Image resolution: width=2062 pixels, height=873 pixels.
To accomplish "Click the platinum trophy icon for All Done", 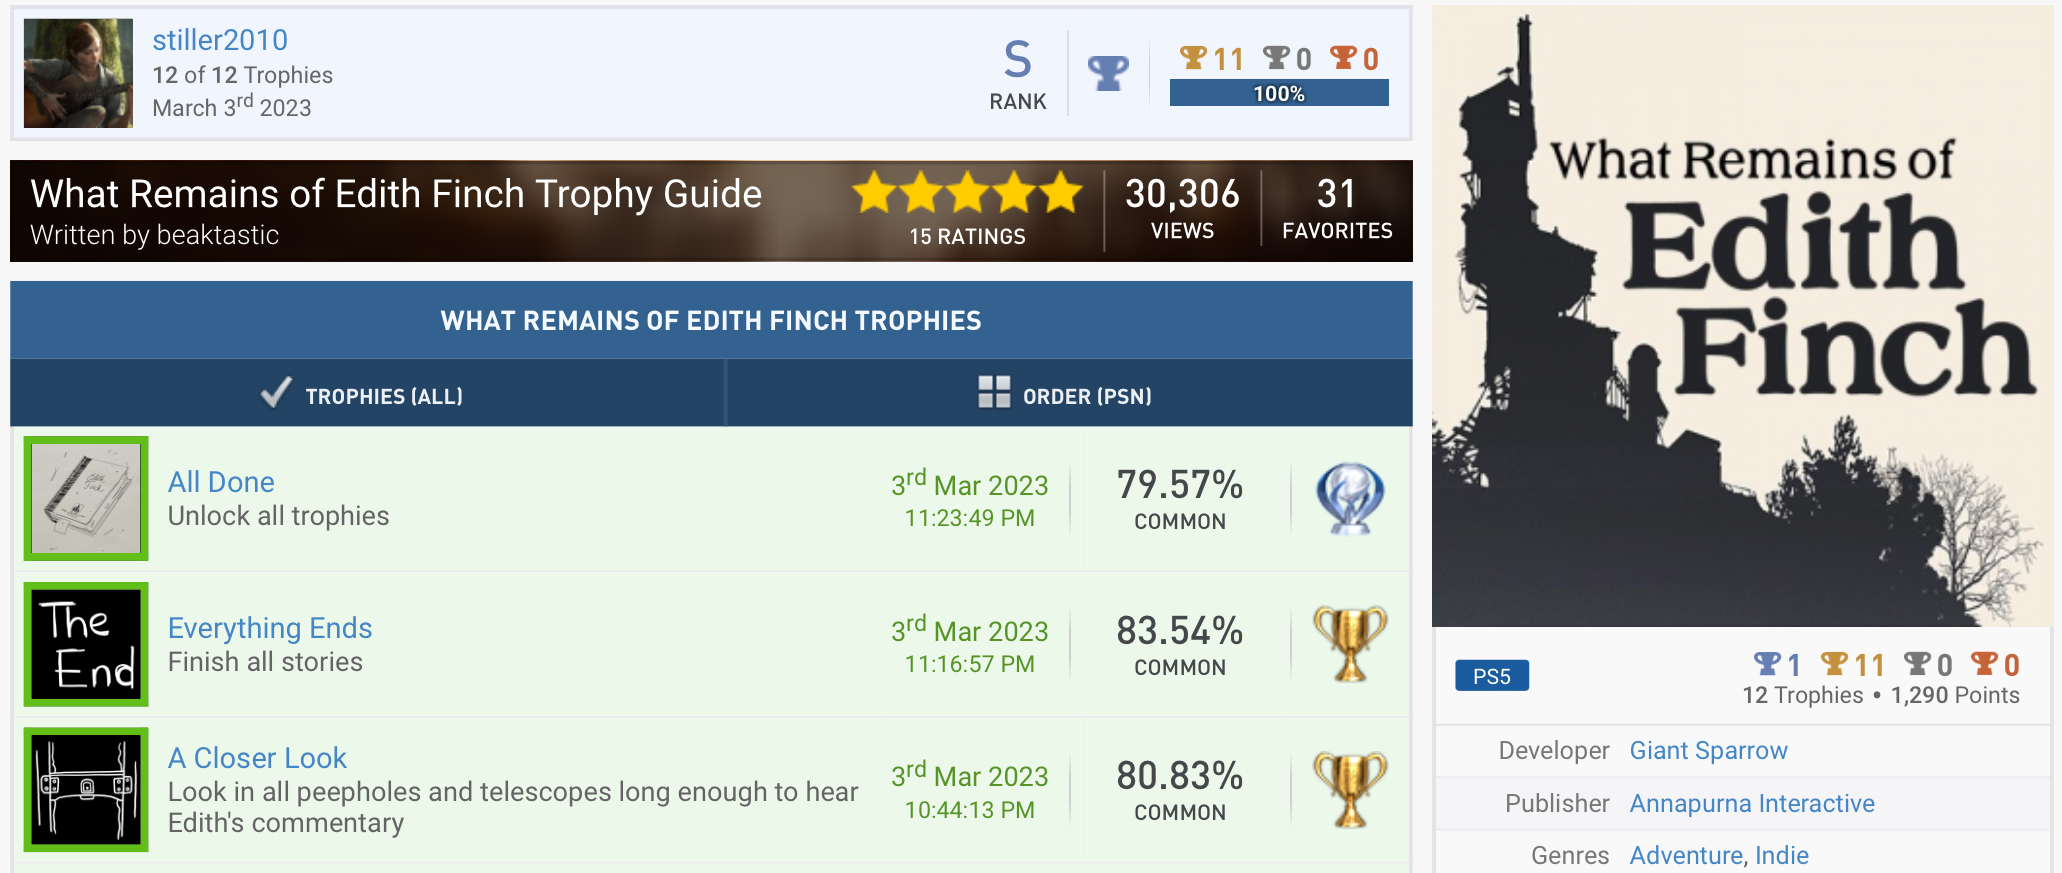I will 1349,498.
